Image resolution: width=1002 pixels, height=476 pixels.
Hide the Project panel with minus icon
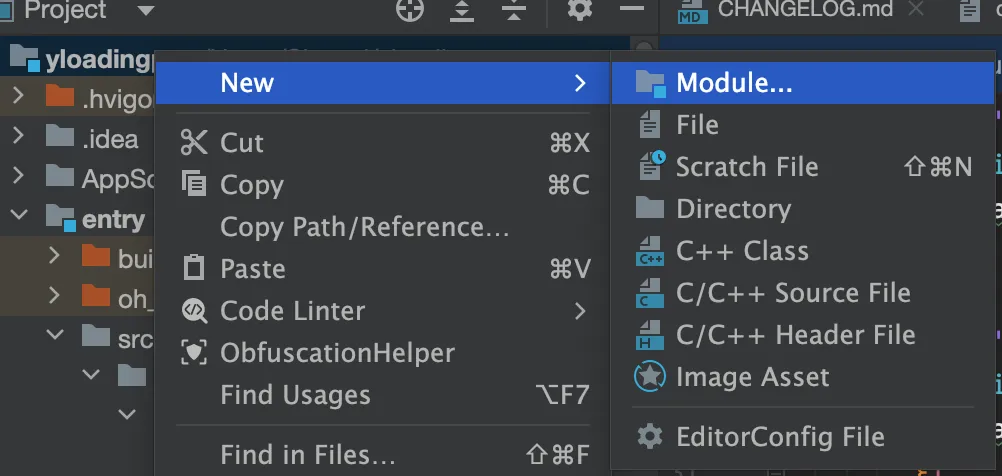pyautogui.click(x=631, y=10)
